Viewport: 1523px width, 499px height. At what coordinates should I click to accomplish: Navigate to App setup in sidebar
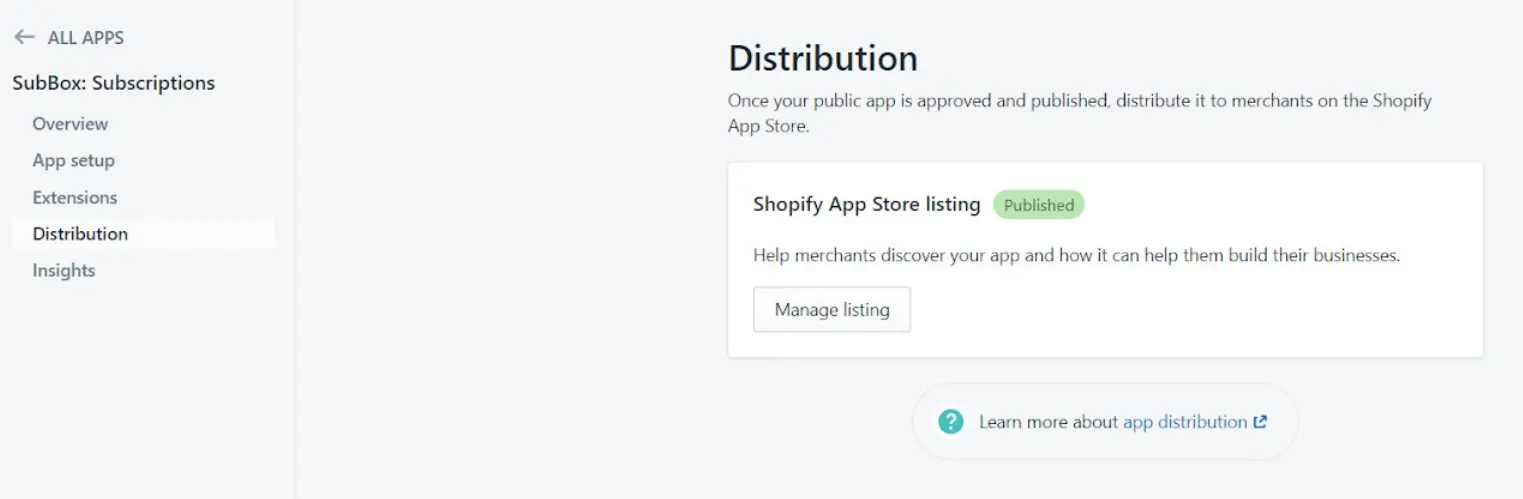click(x=73, y=161)
